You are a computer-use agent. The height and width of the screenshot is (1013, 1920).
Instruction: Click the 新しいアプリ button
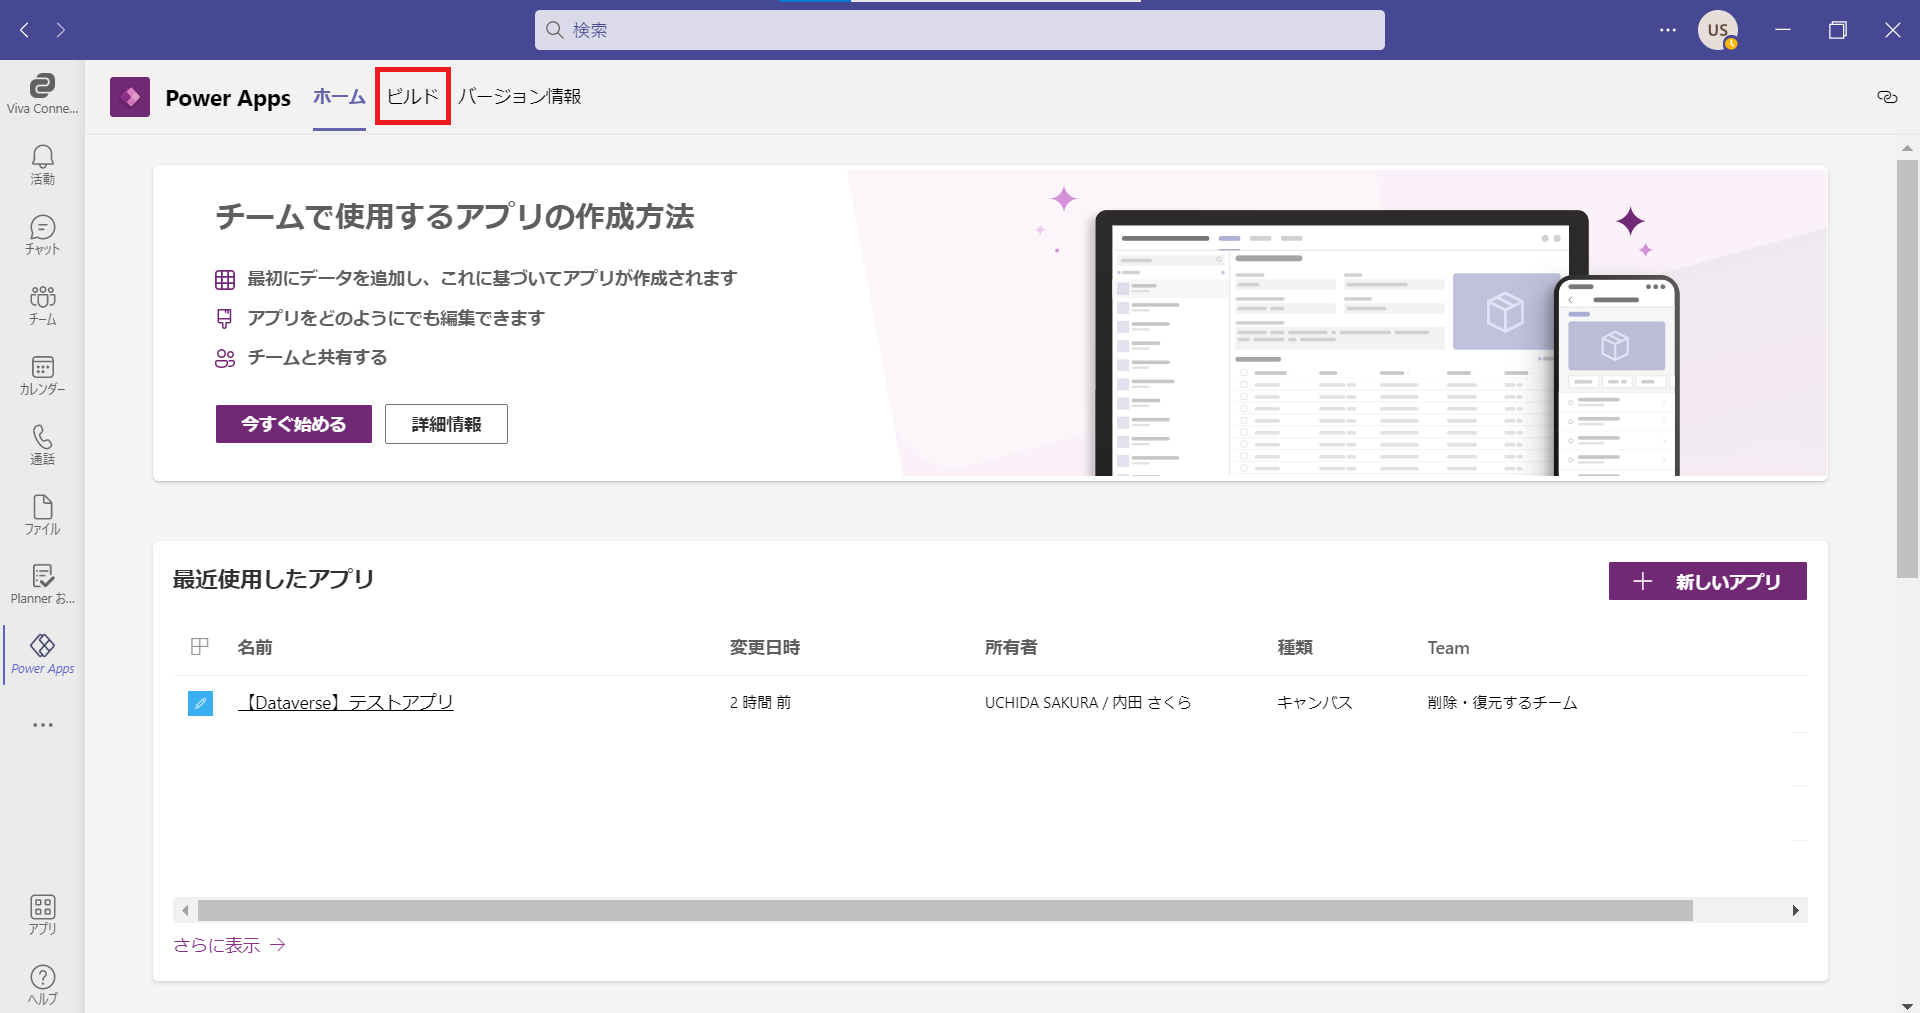[1707, 581]
